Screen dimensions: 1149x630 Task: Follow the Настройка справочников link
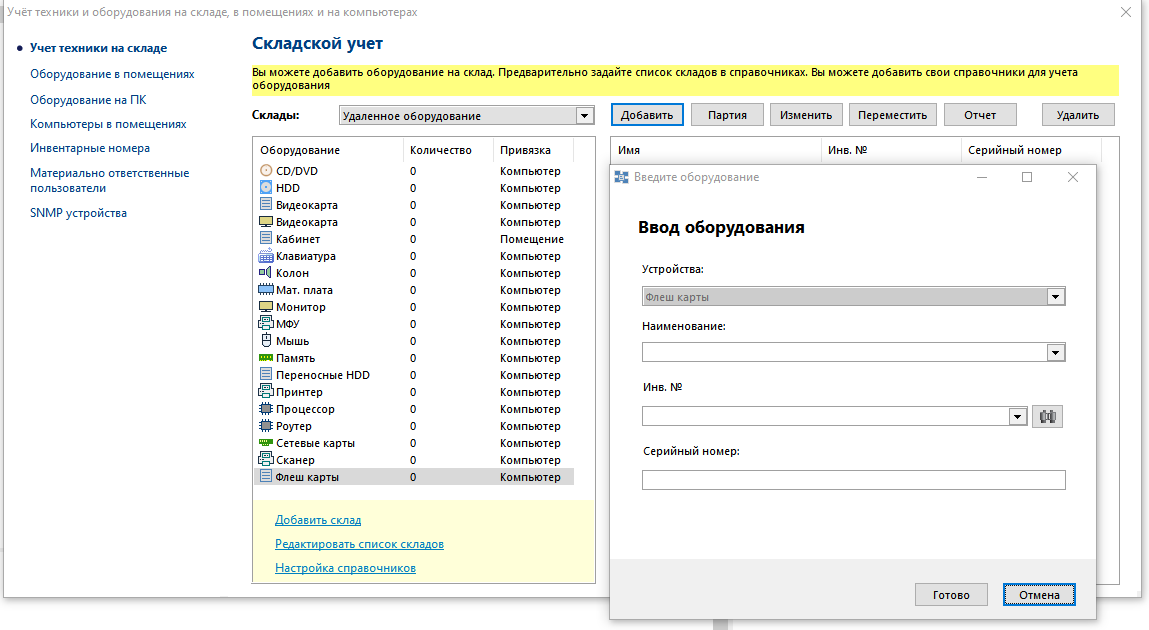pos(345,568)
